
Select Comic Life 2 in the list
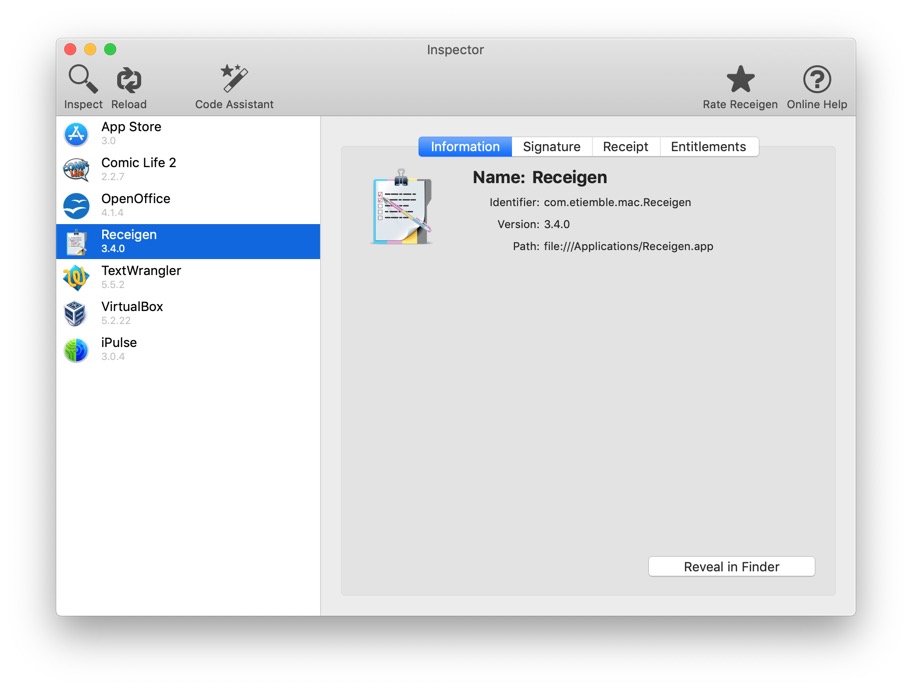188,169
